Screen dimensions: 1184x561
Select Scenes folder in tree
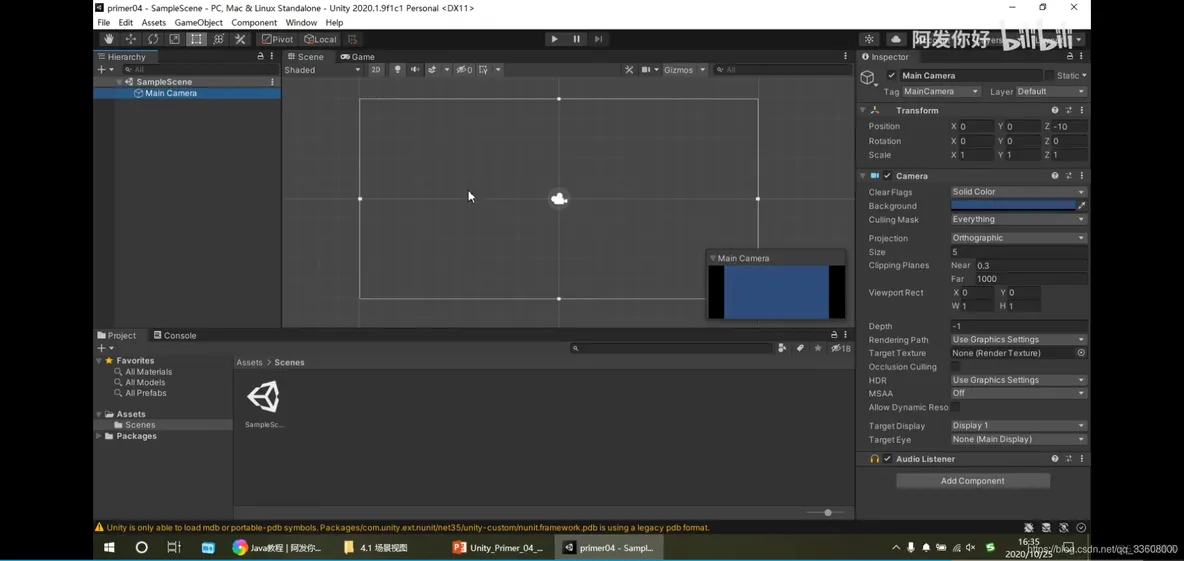coord(140,424)
